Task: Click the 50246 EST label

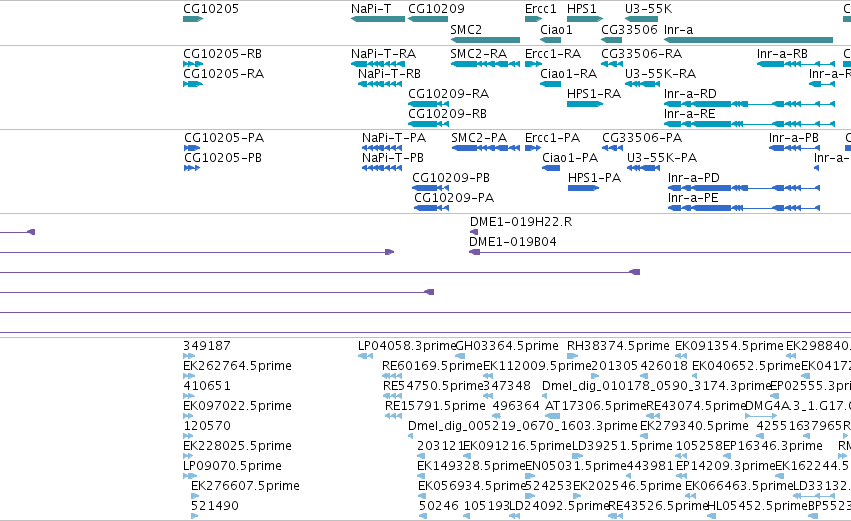Action: pos(439,506)
